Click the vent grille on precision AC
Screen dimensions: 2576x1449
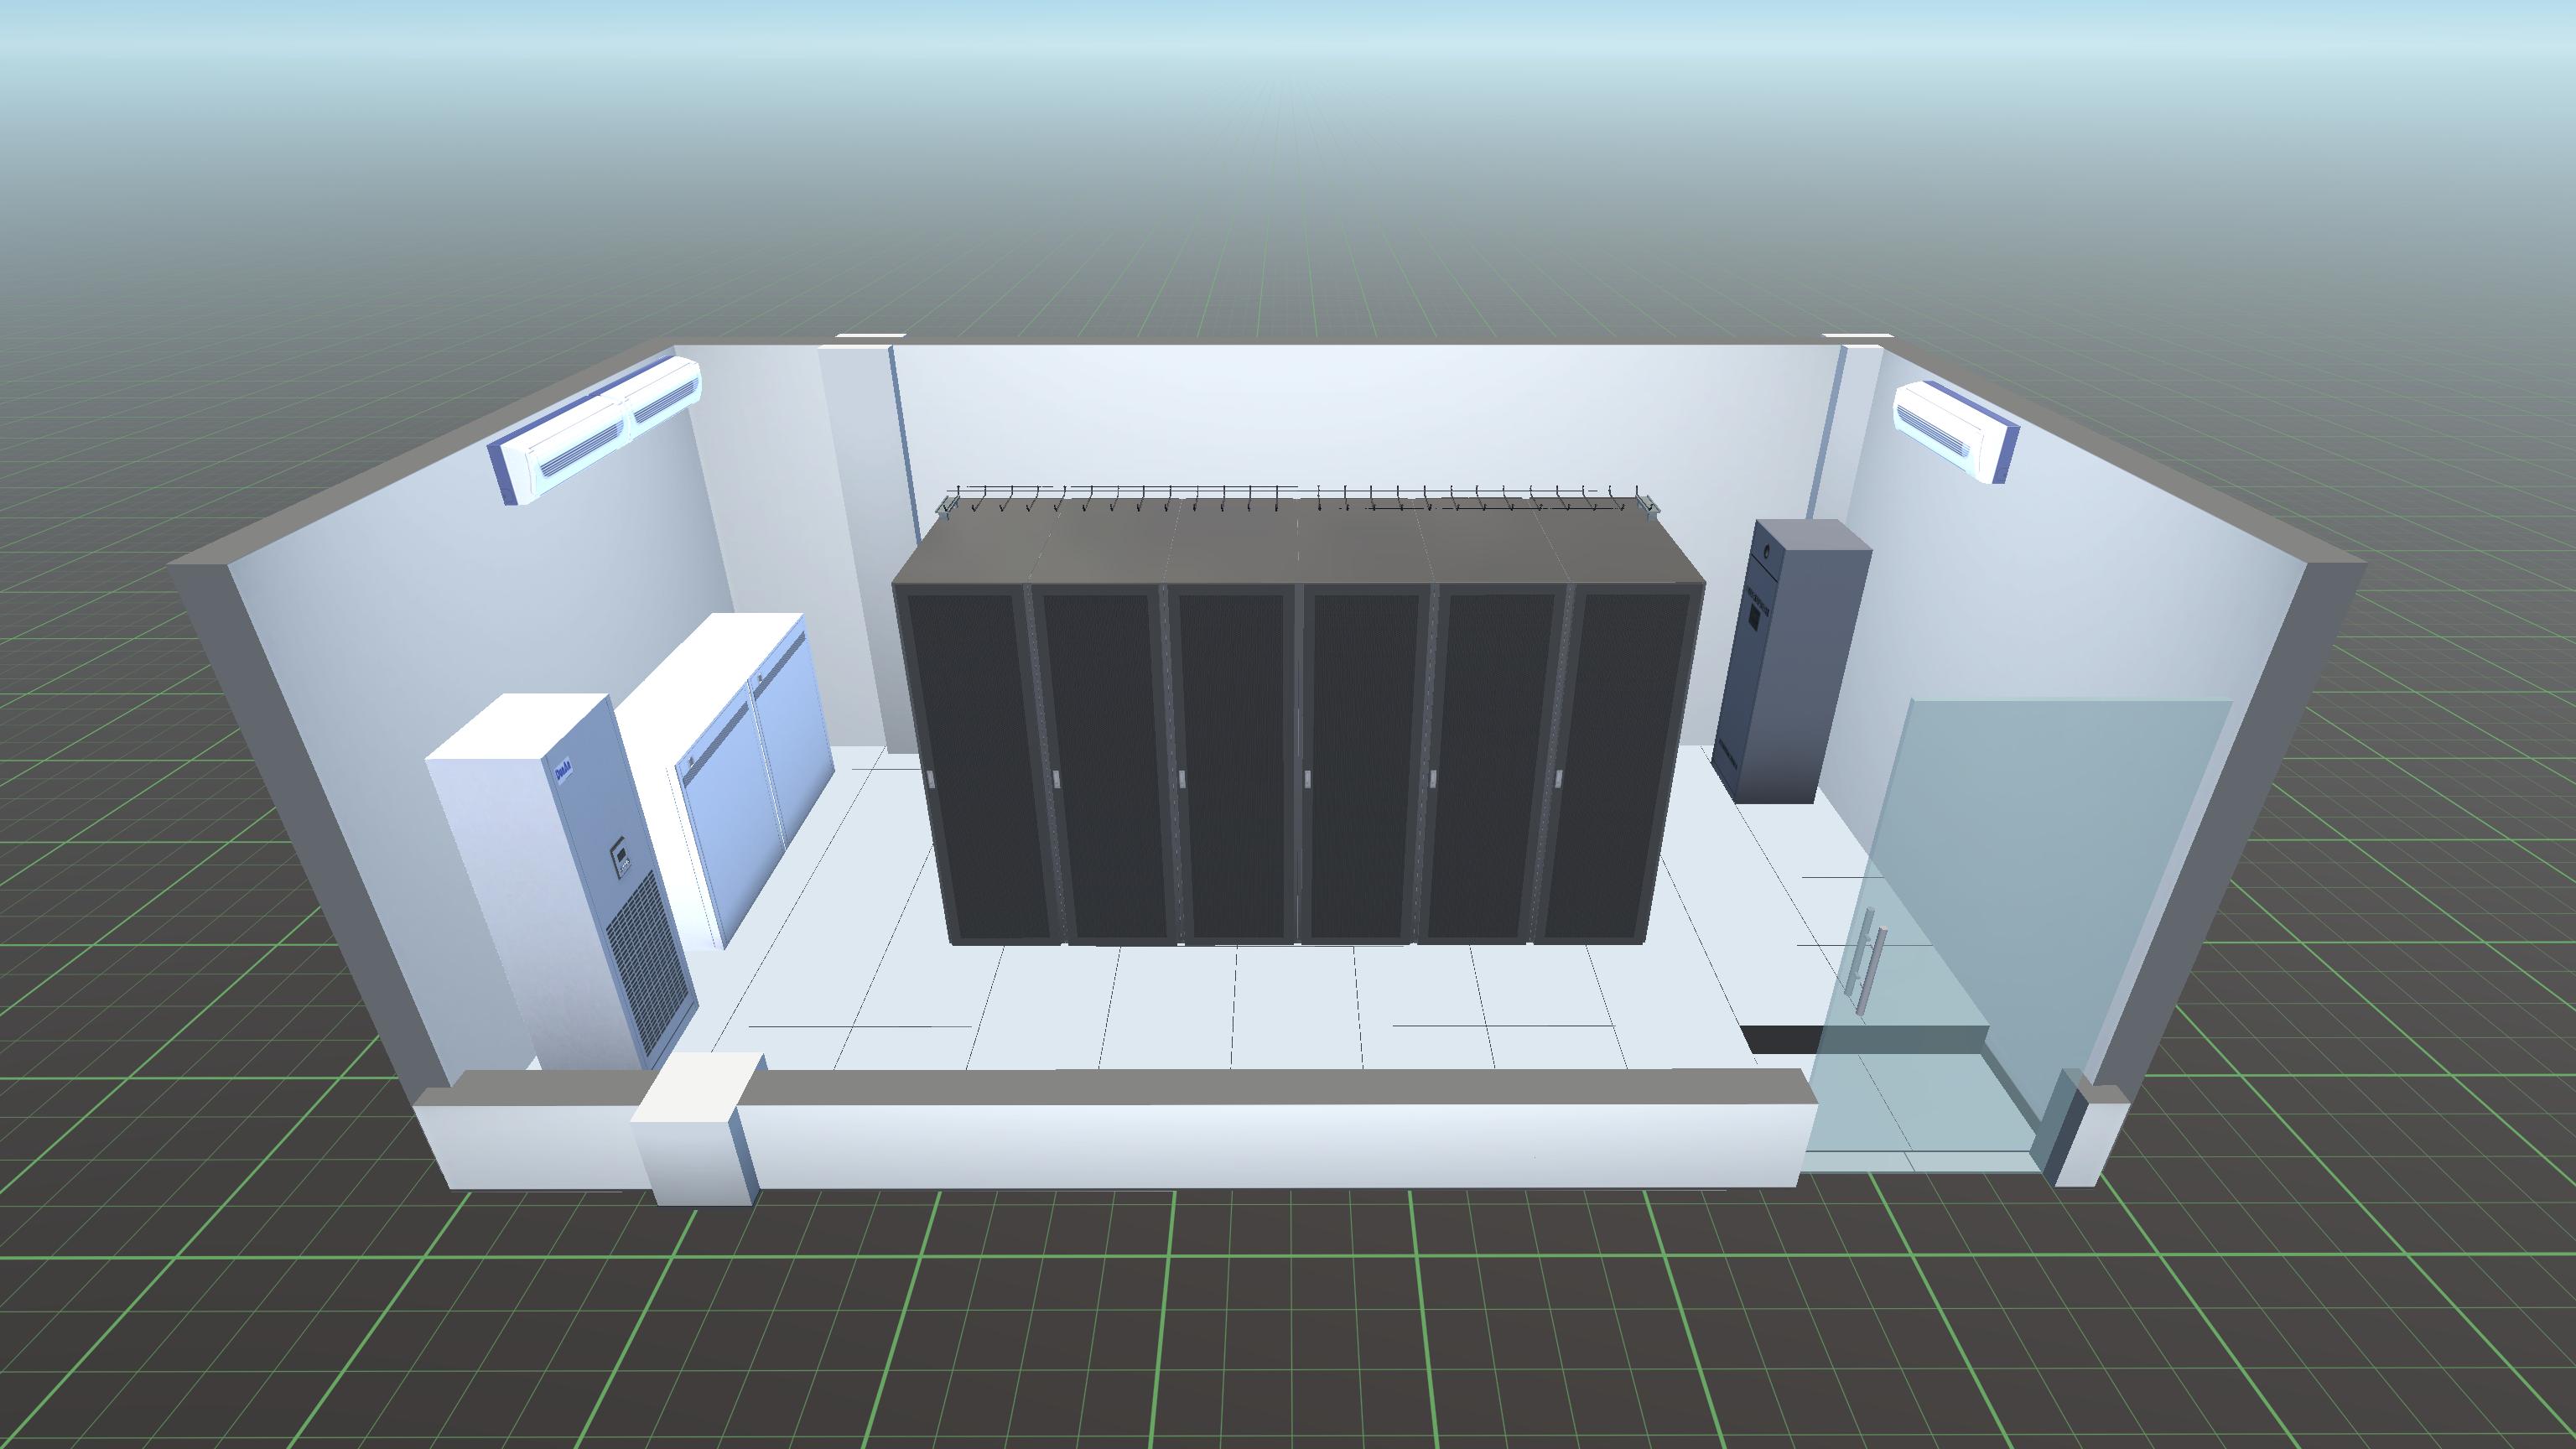[650, 960]
